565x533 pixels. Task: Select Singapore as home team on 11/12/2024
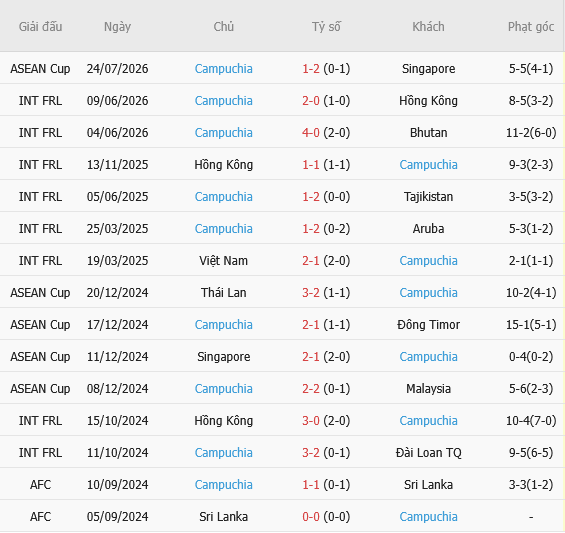(223, 357)
